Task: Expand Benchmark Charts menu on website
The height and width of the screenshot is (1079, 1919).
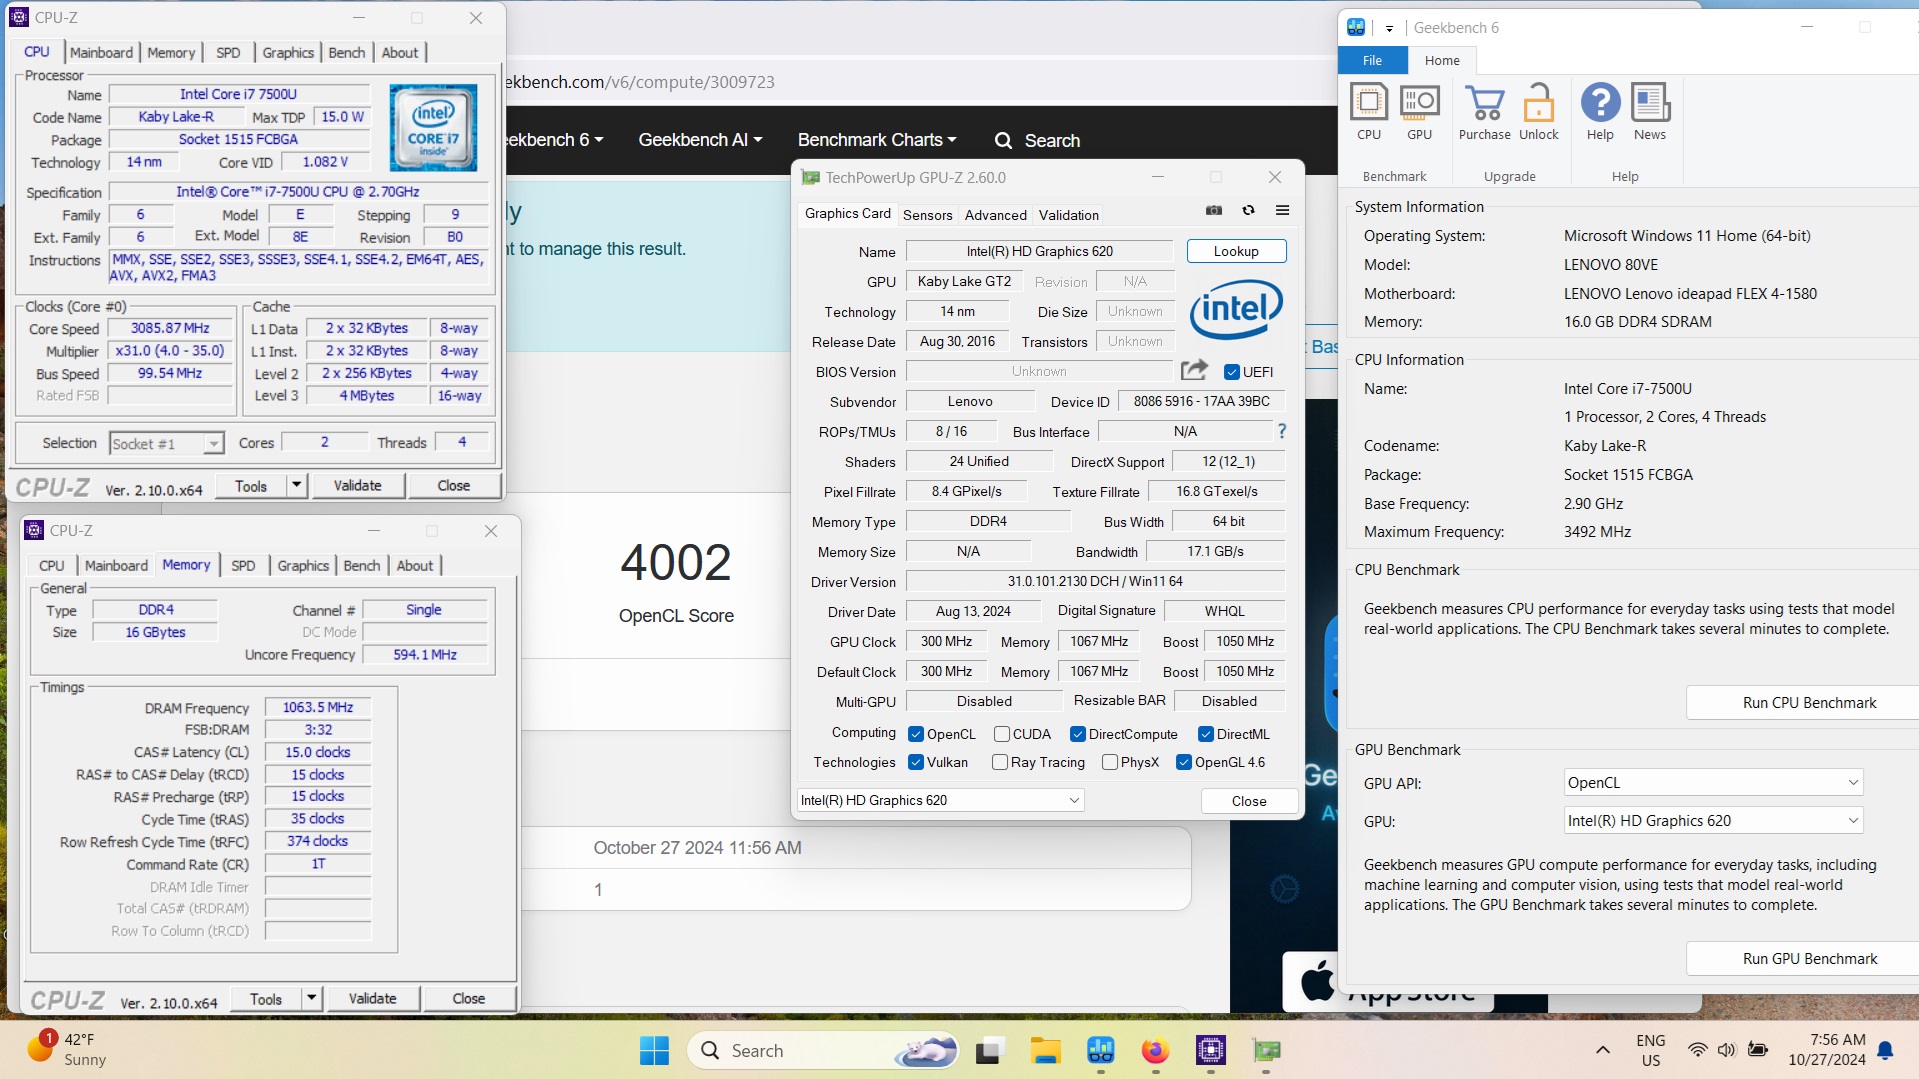Action: point(877,140)
